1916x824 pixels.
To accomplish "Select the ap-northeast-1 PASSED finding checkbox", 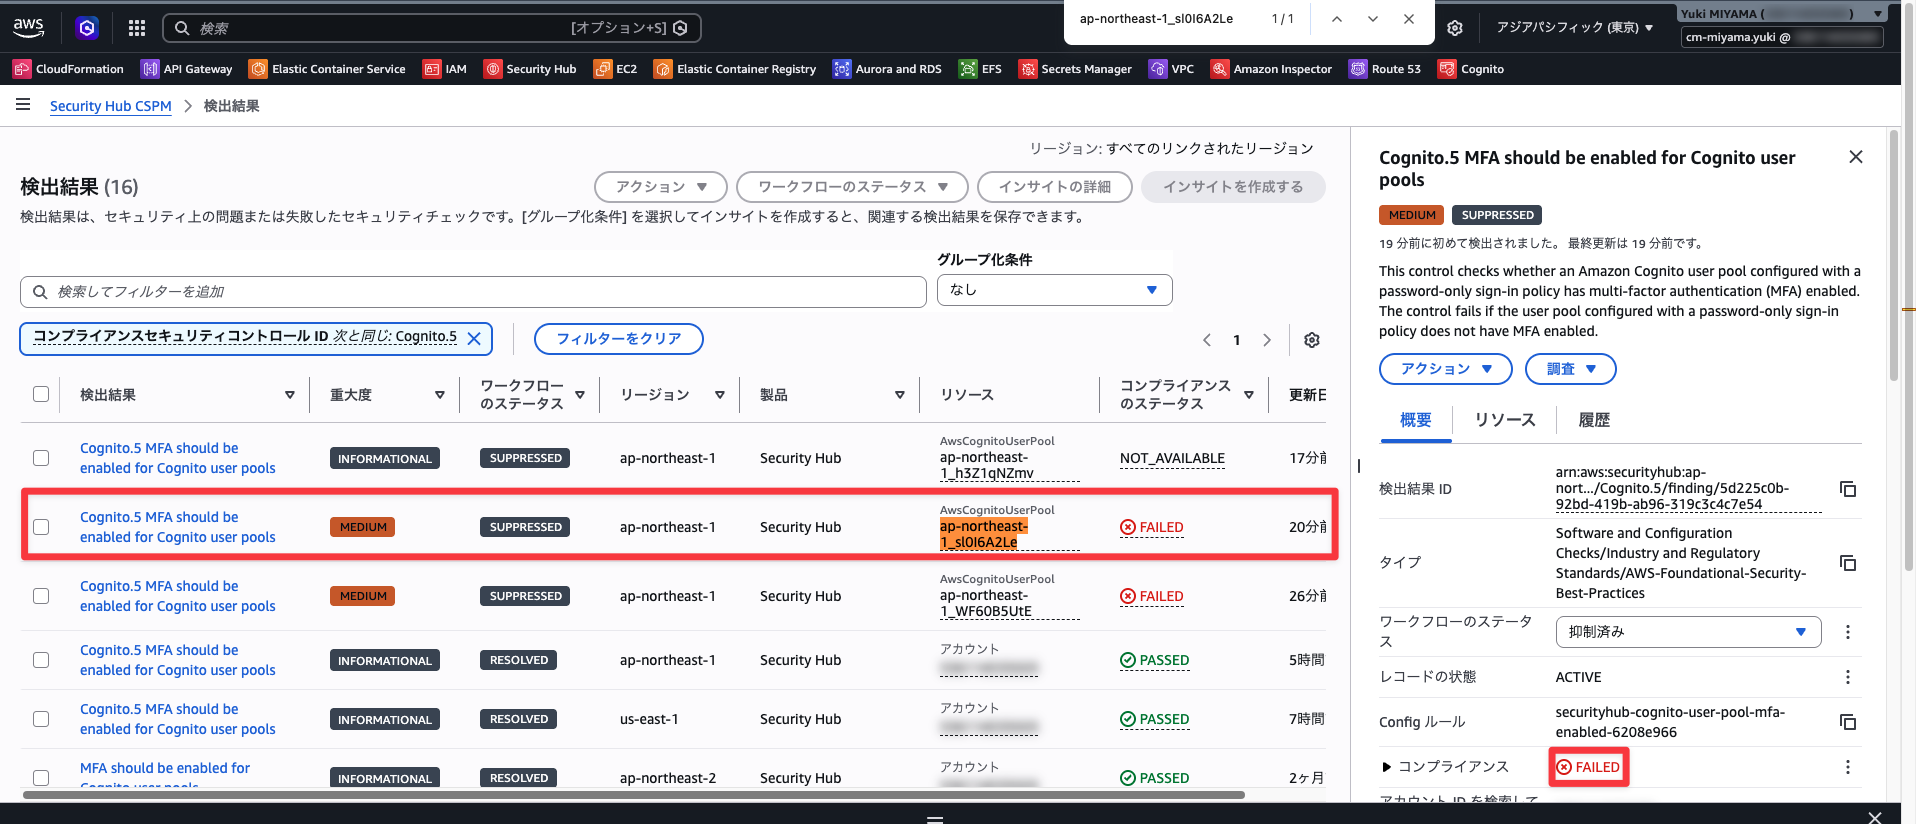I will coord(41,660).
